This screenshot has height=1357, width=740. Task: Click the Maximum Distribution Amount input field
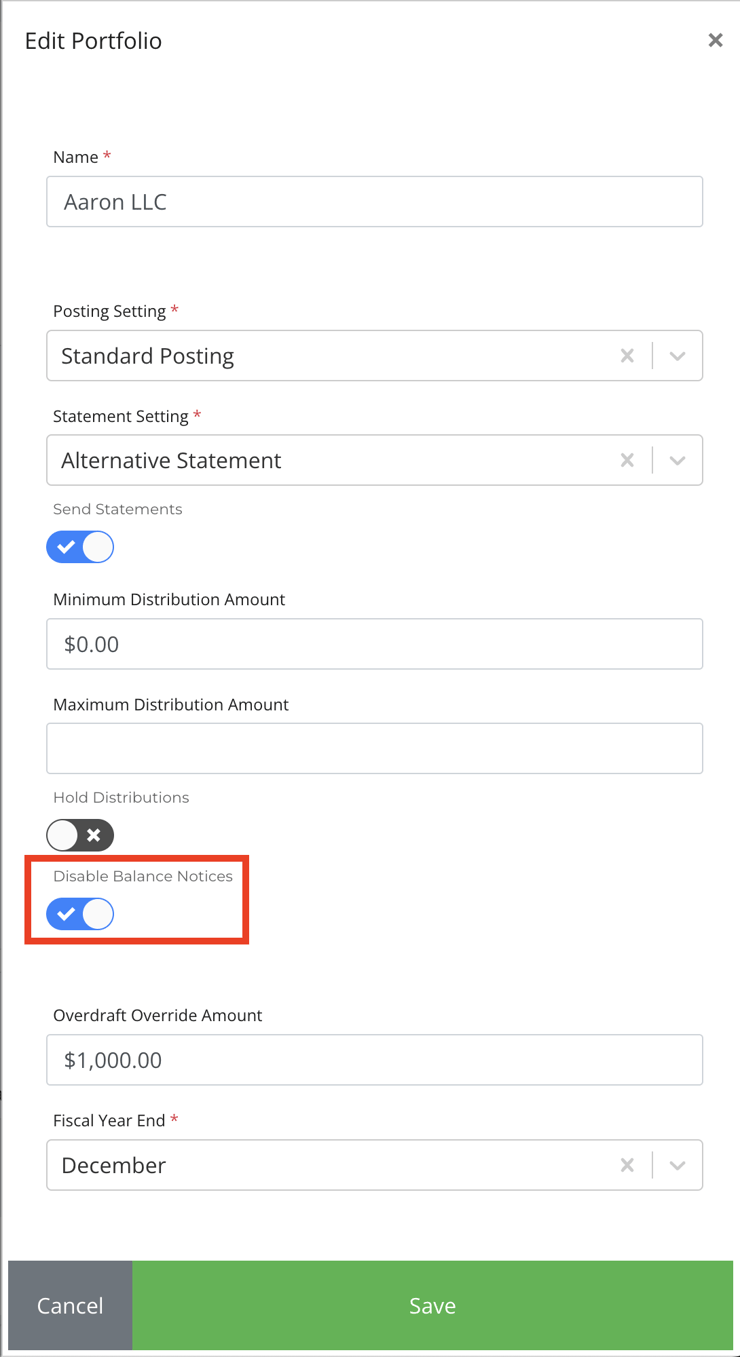click(x=374, y=748)
